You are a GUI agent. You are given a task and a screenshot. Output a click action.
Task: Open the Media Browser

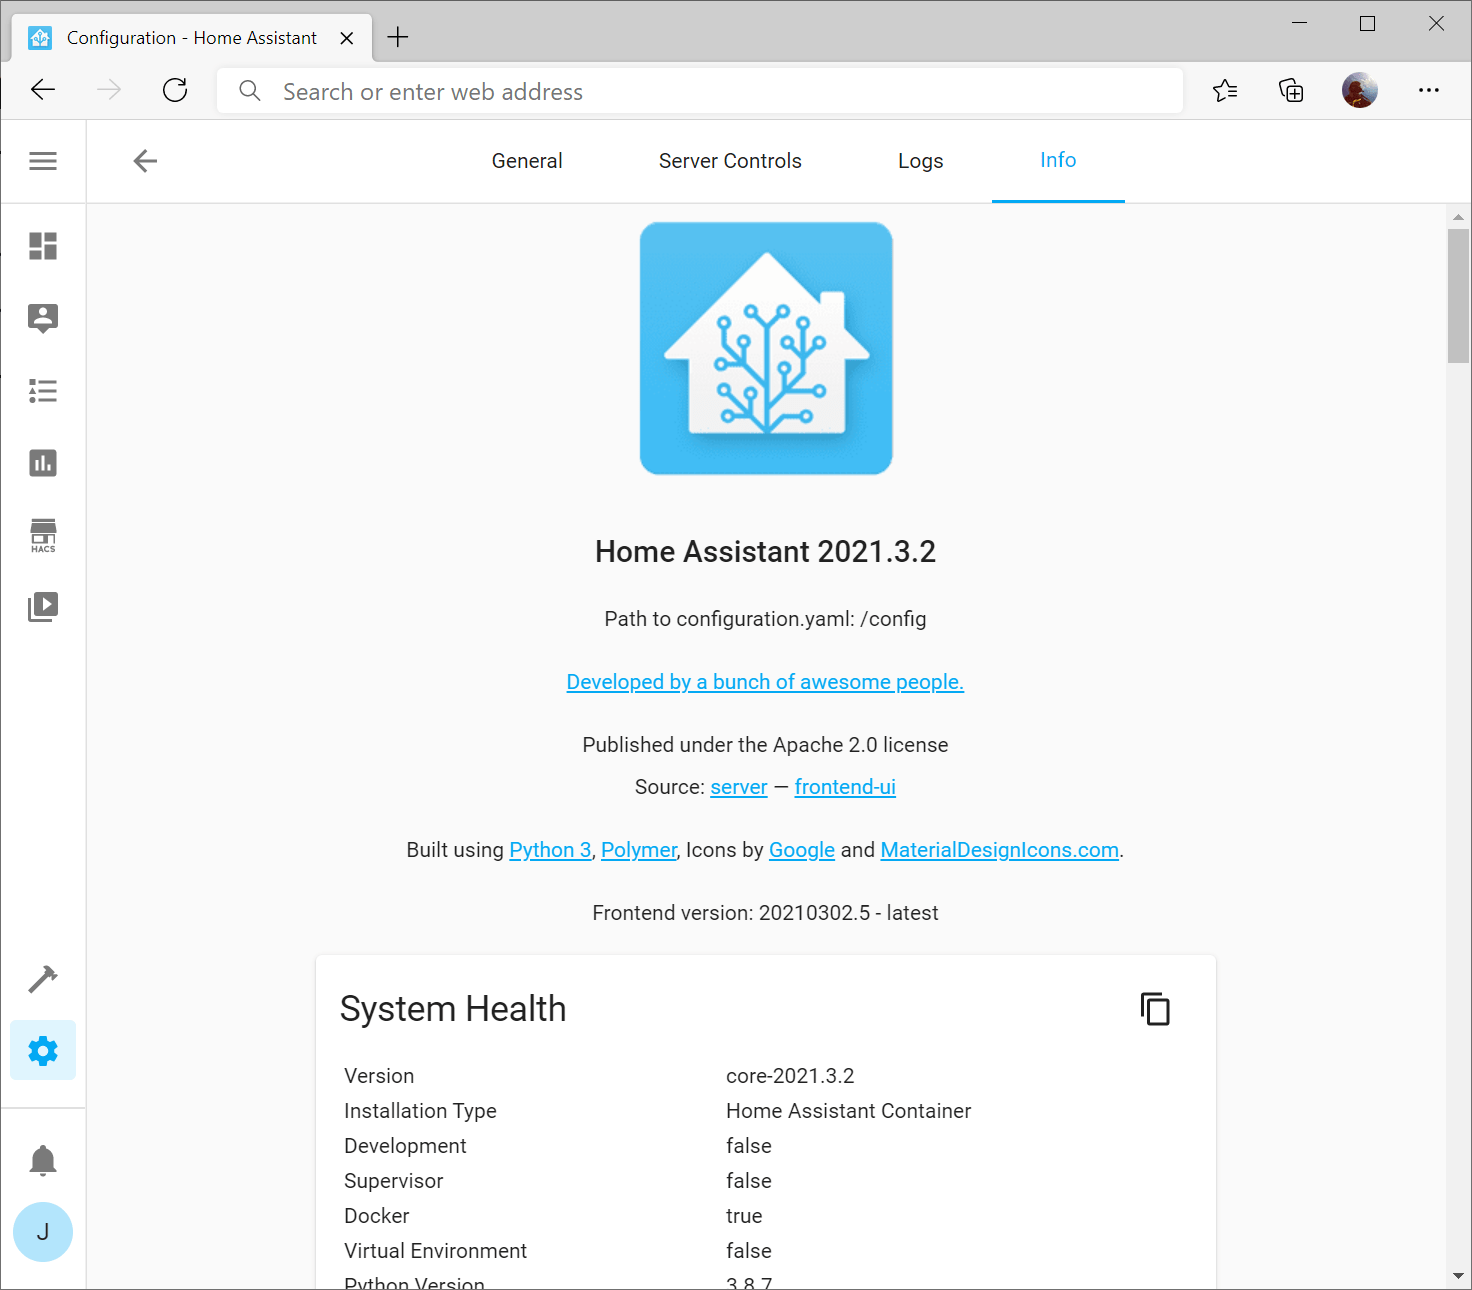[43, 606]
